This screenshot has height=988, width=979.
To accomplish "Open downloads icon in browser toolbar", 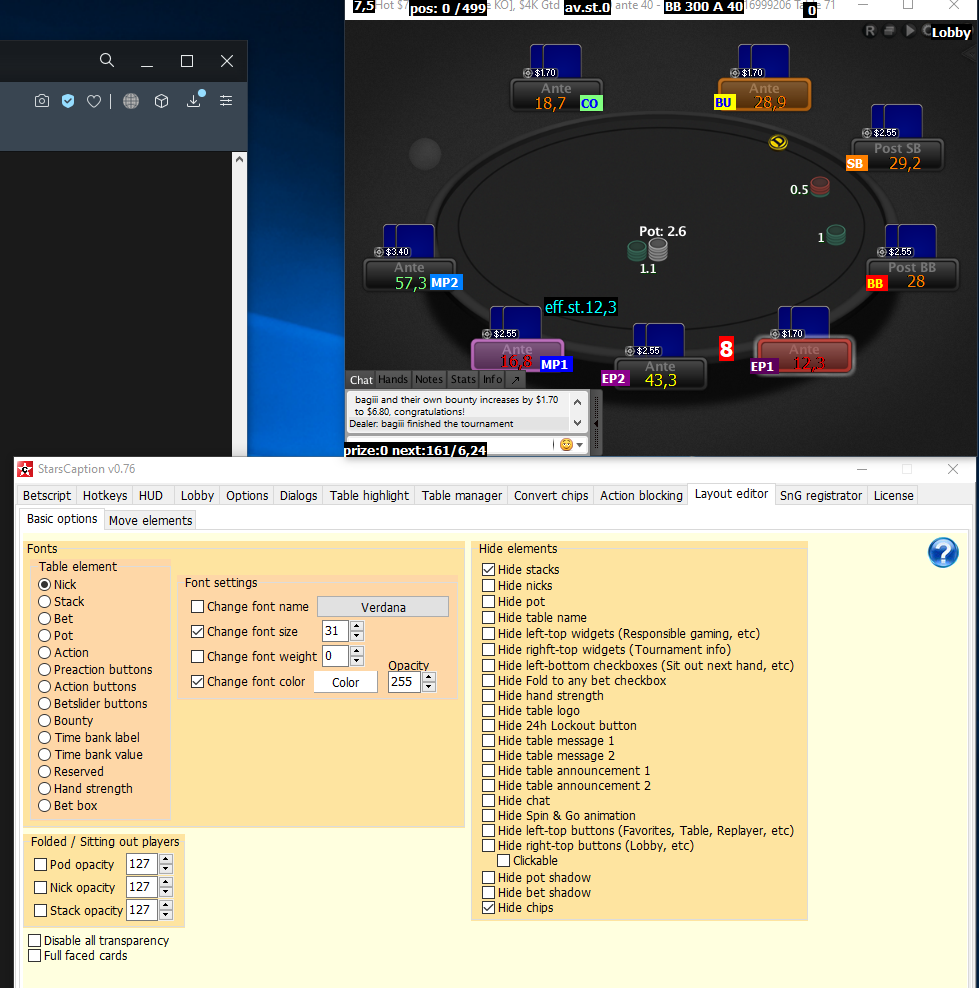I will coord(194,100).
